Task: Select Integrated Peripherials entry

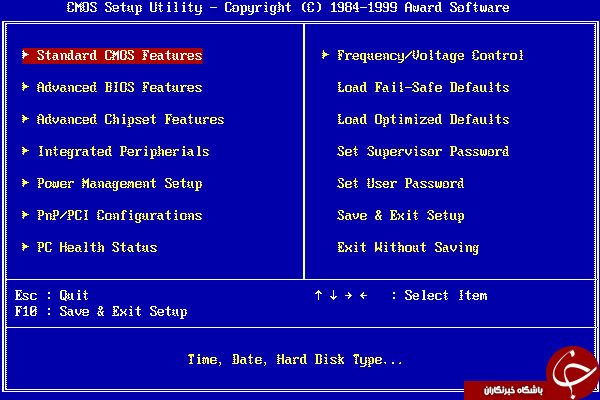Action: point(123,152)
